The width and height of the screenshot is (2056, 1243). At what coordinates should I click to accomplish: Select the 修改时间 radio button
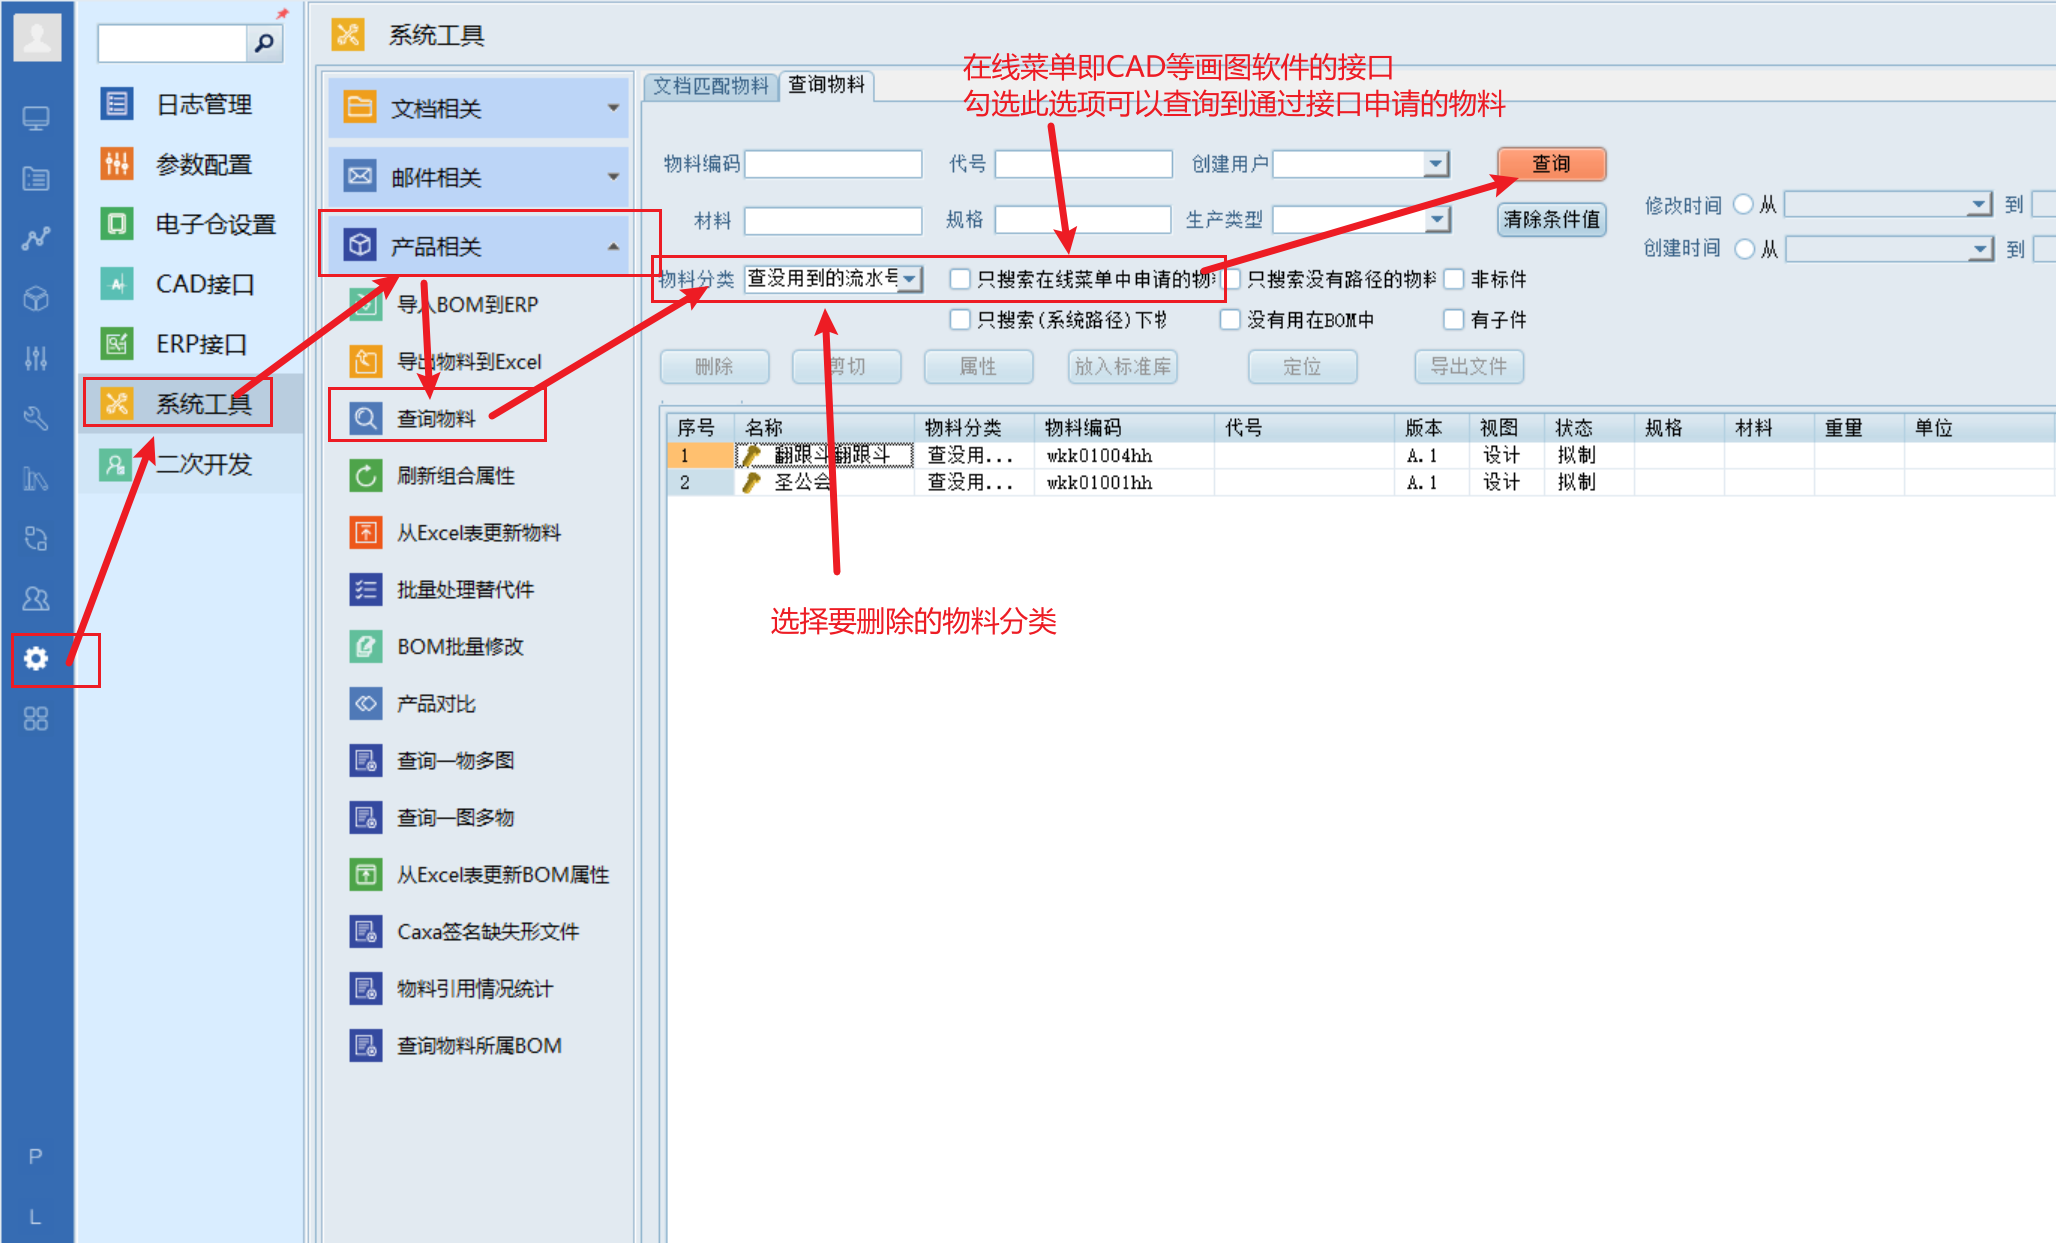(x=1744, y=204)
